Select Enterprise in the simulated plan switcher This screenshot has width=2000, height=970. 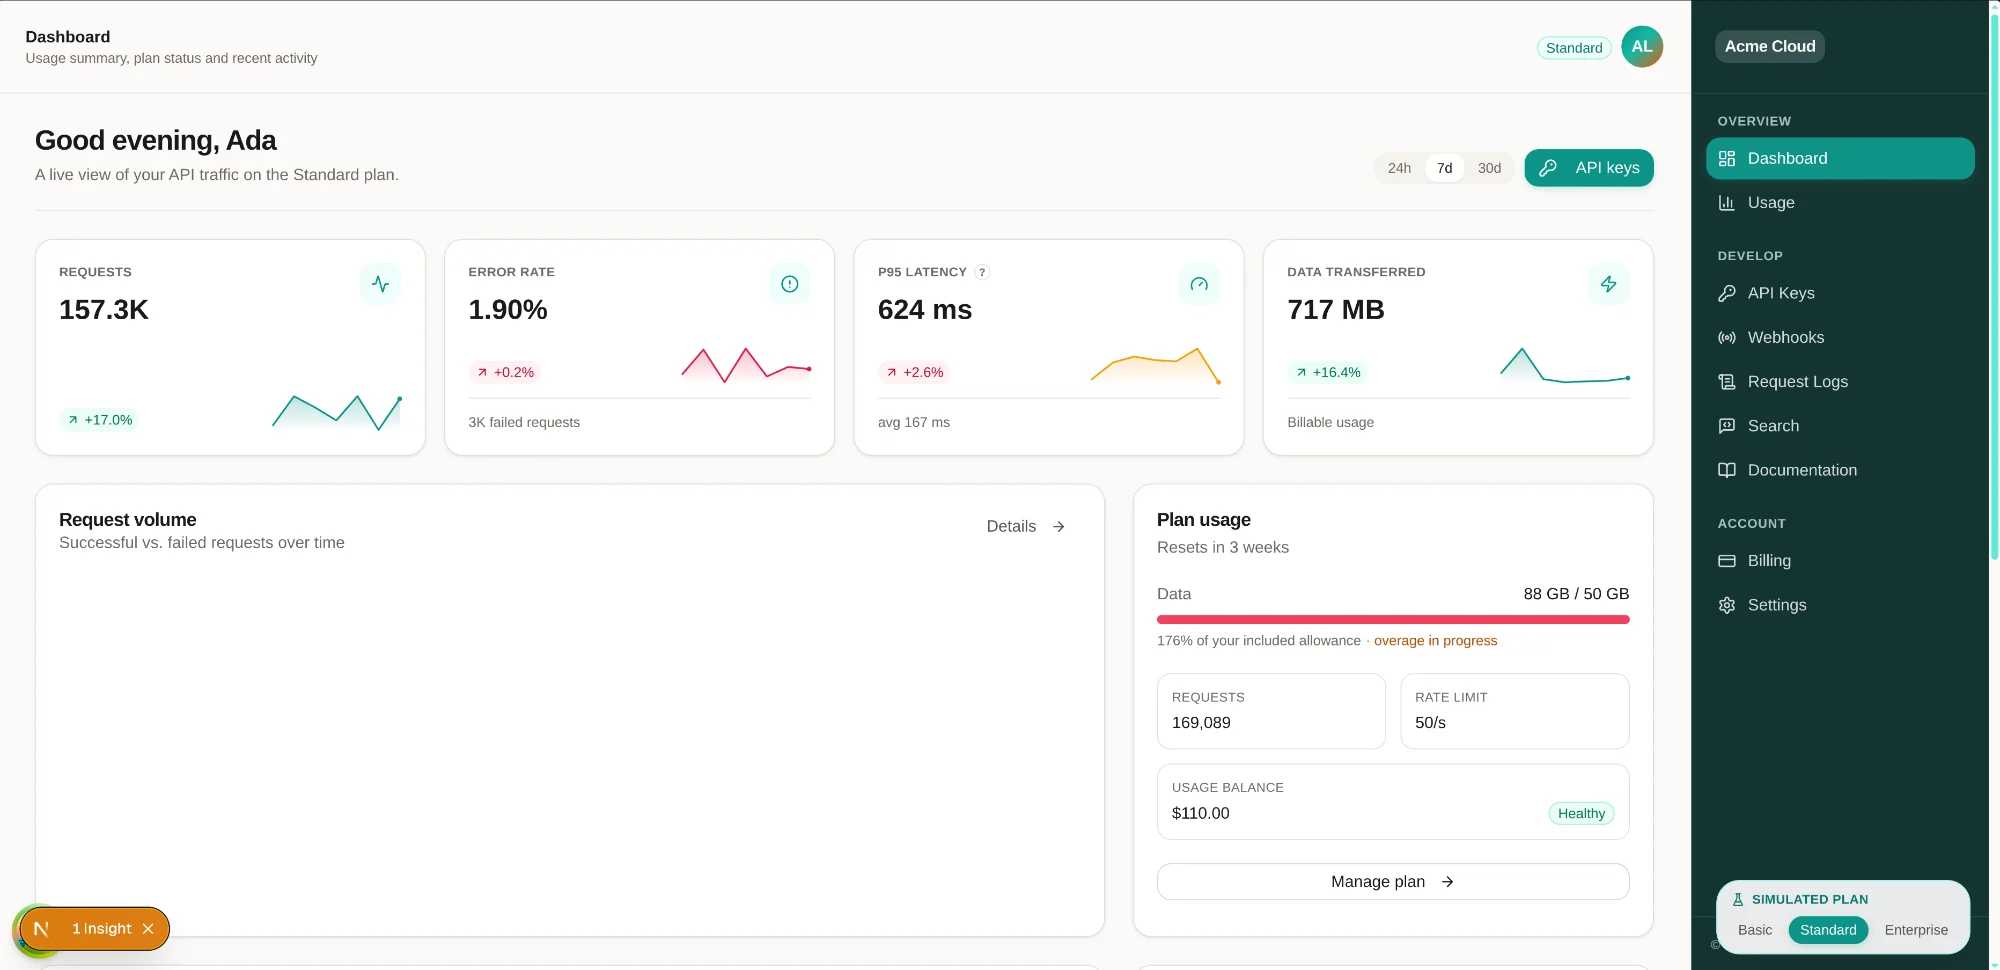[1916, 930]
